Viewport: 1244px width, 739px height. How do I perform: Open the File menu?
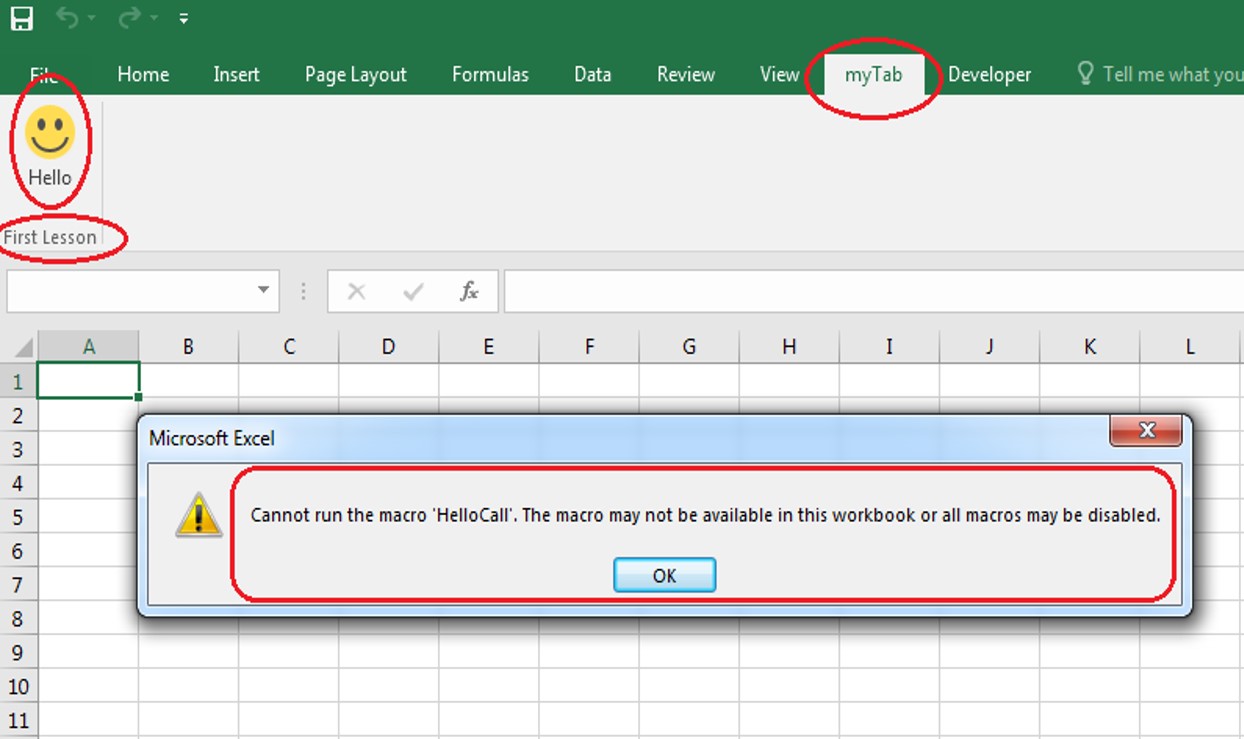(x=43, y=73)
